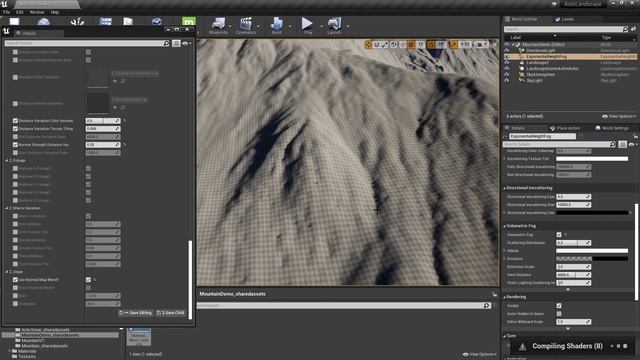640x360 pixels.
Task: Switch to the Place Actors tab
Action: coord(565,128)
